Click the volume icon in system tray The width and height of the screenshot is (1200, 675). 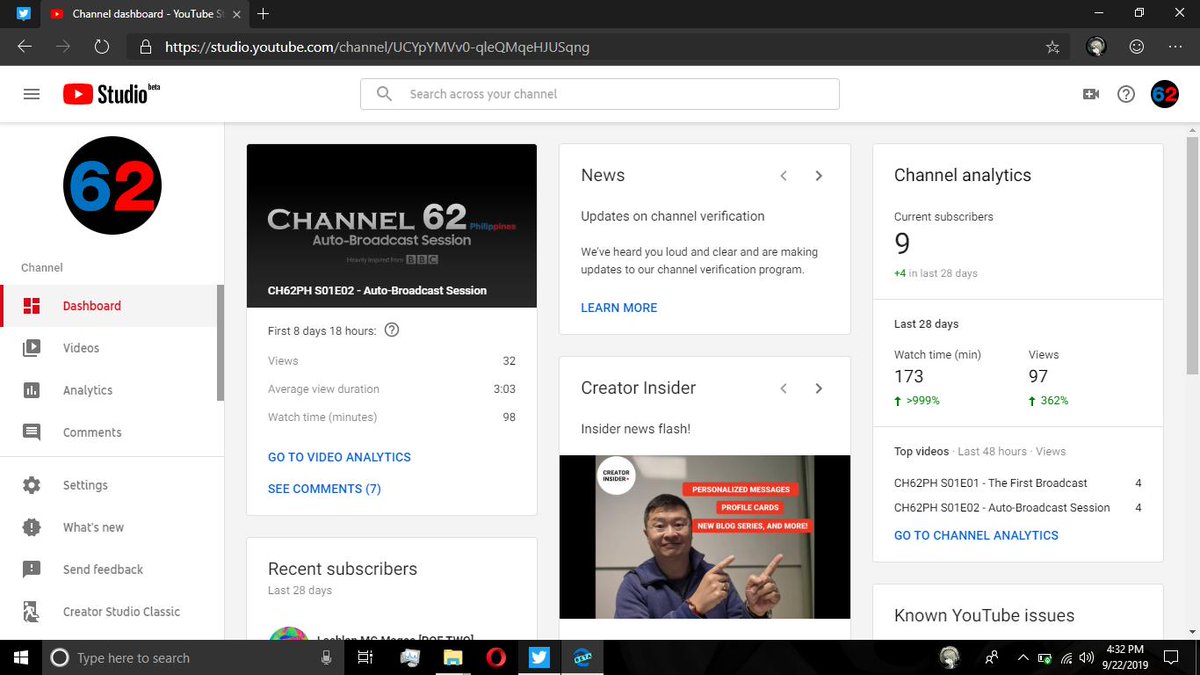tap(1087, 658)
